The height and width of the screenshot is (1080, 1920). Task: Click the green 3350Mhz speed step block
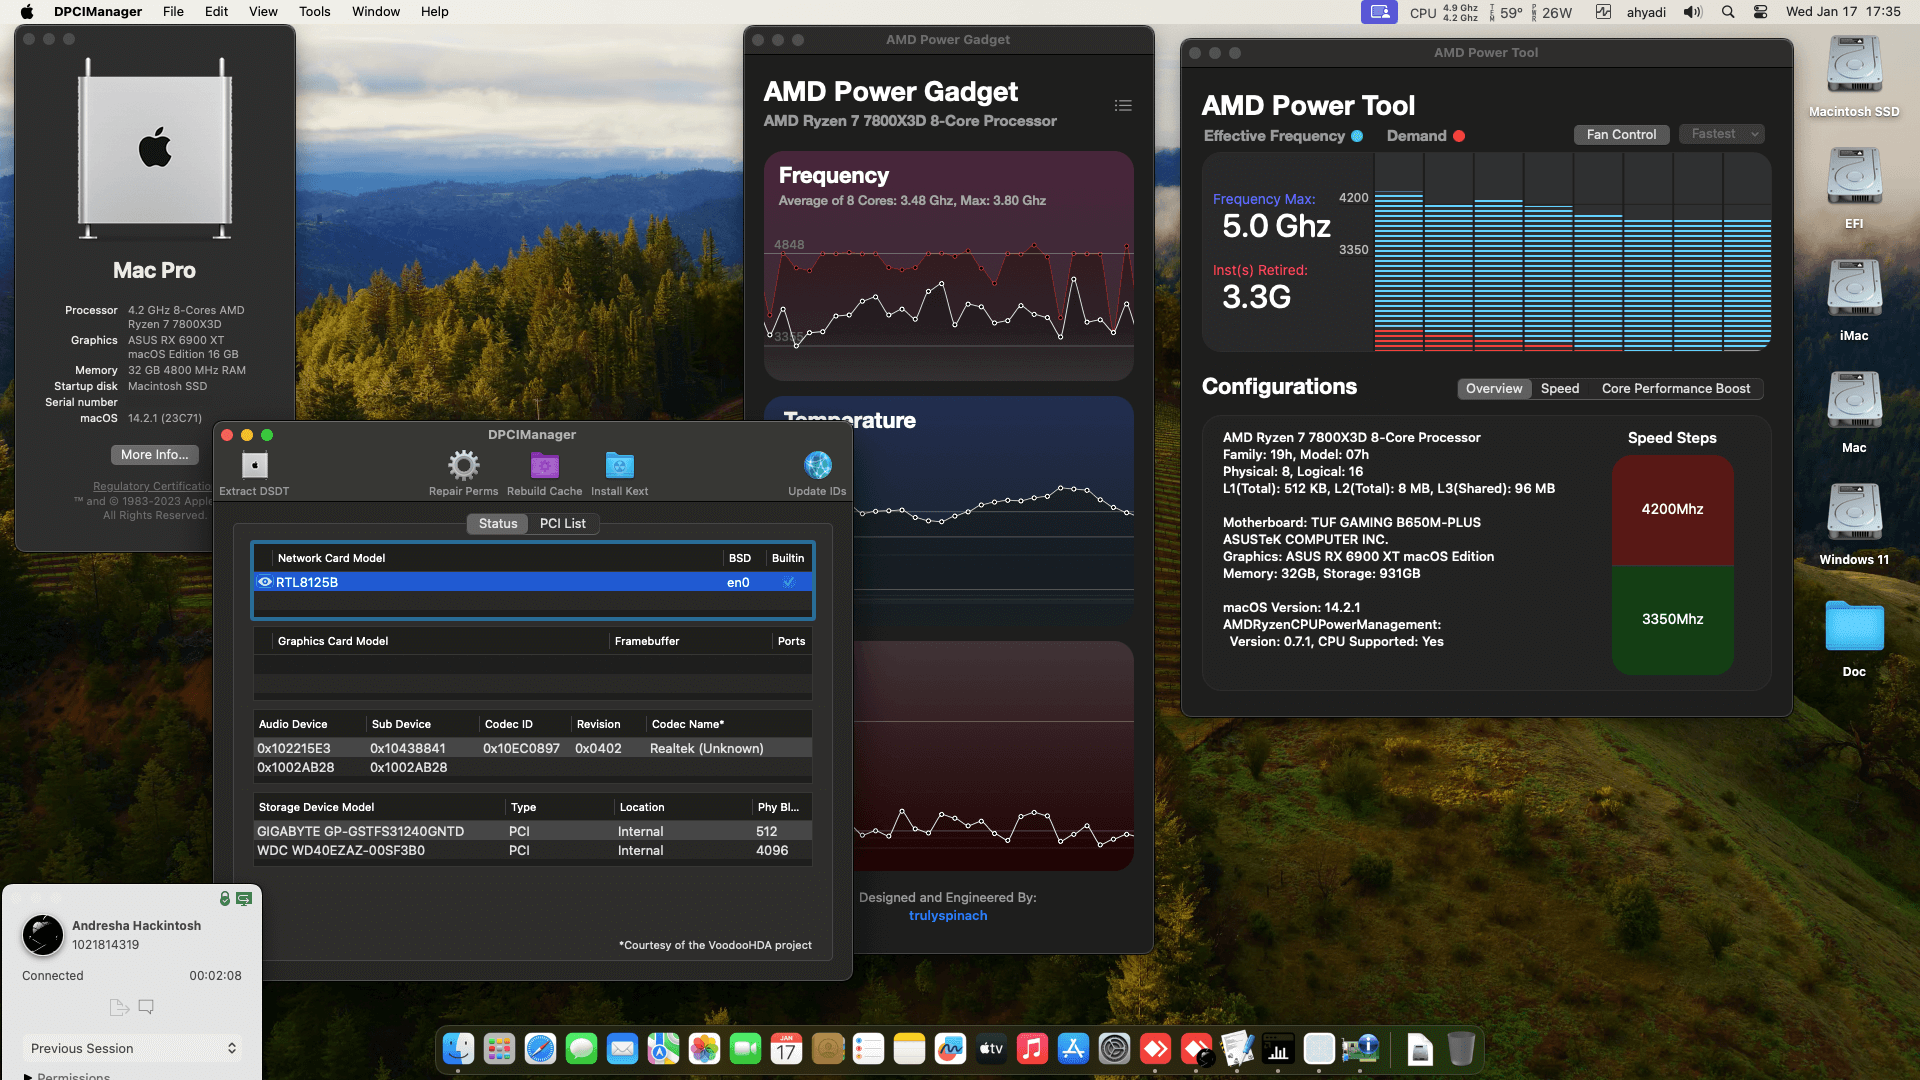pos(1672,620)
